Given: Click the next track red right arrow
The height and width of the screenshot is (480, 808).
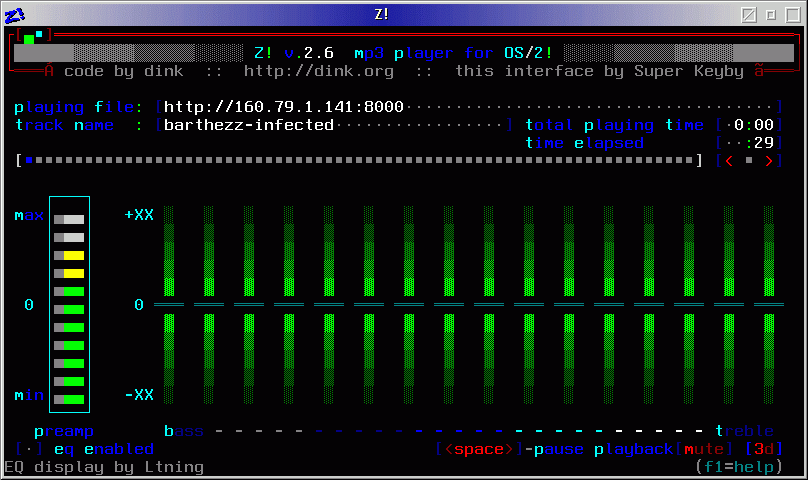Looking at the screenshot, I should click(768, 161).
